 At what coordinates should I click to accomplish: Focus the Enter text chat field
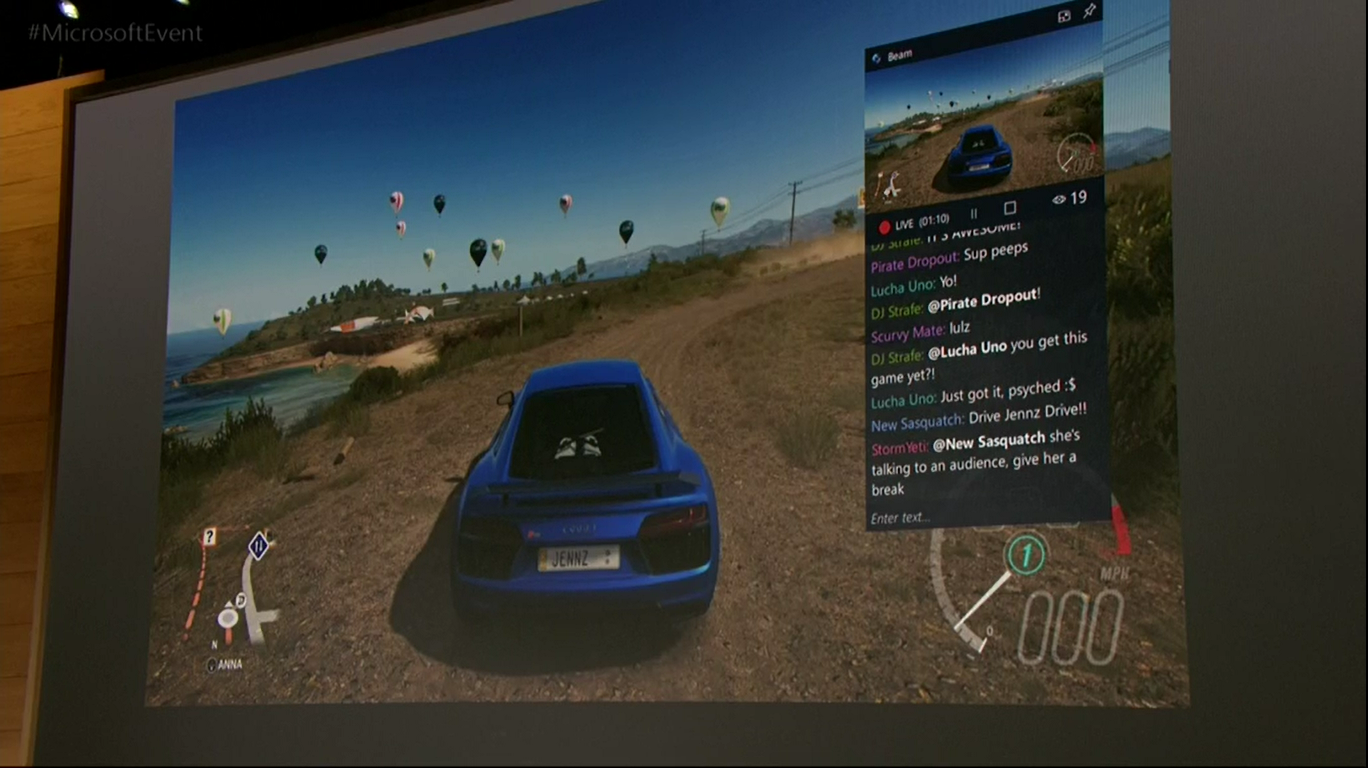coord(988,515)
